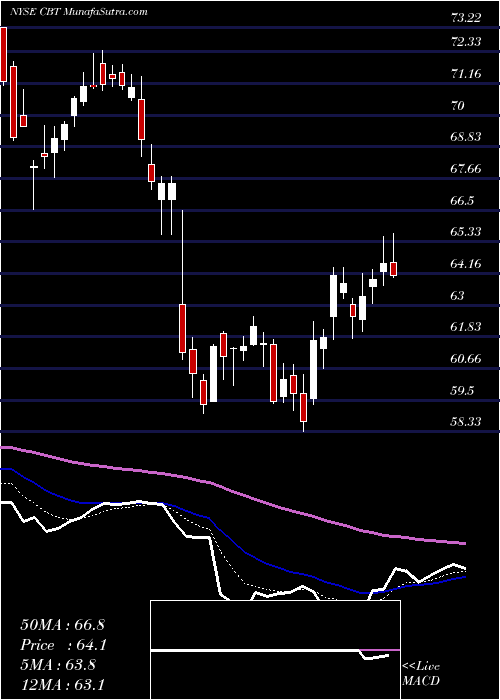Click the 64.16 price axis label

466,263
